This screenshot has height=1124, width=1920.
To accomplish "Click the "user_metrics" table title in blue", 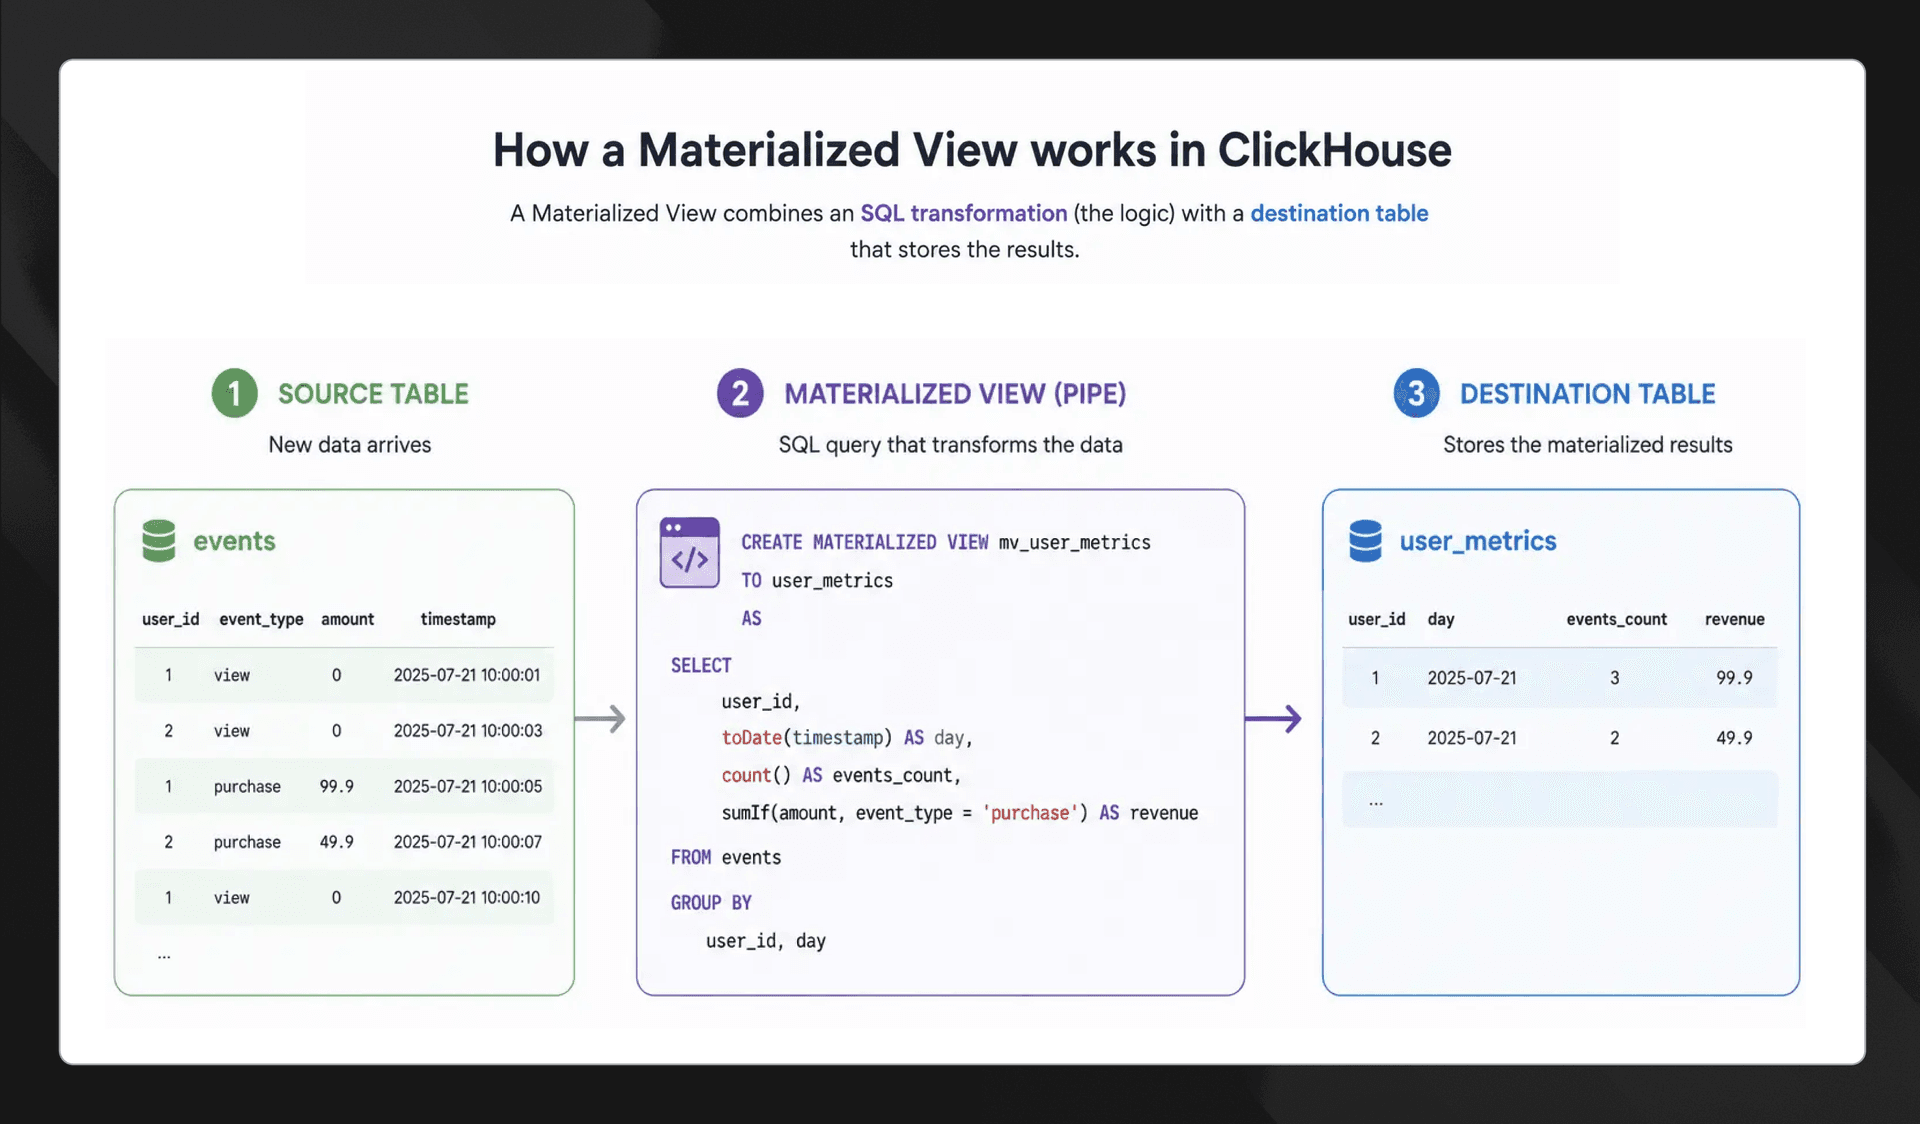I will click(x=1478, y=541).
